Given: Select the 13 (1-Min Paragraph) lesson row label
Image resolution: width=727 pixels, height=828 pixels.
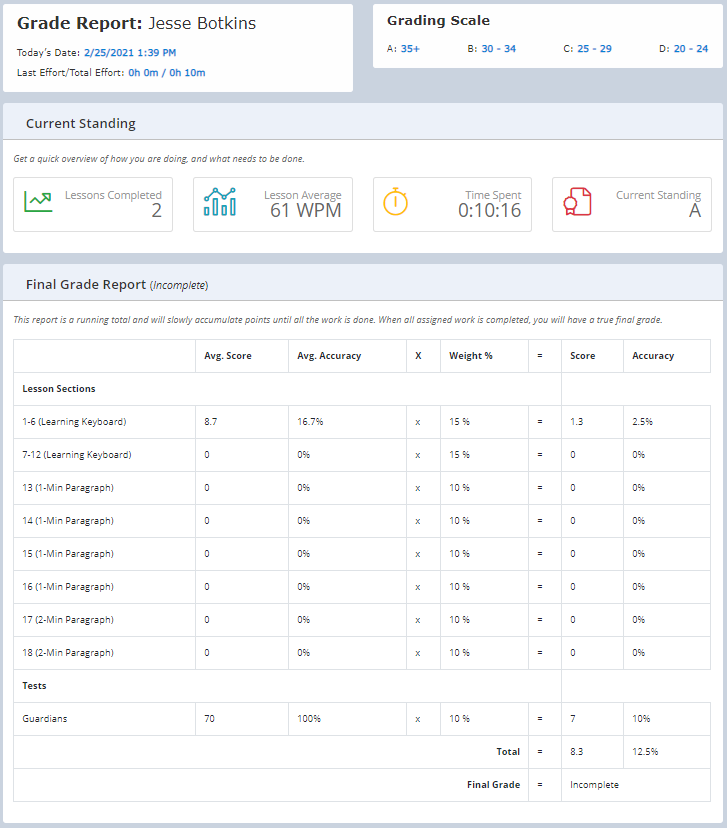Looking at the screenshot, I should coord(68,488).
